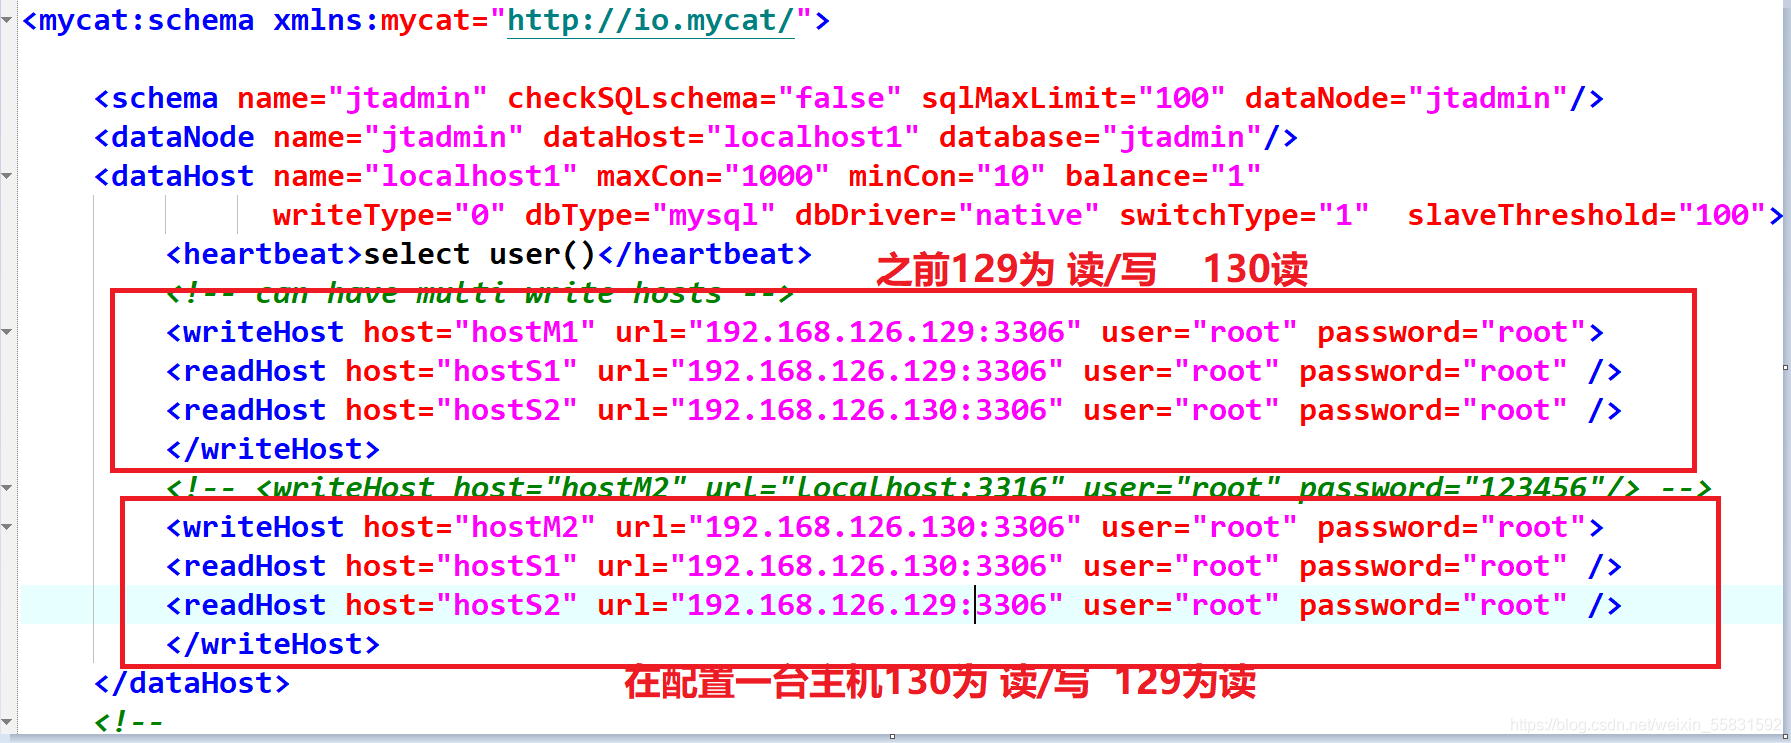Collapse the writeHost hostM1 fold marker
The image size is (1791, 743).
(x=7, y=332)
